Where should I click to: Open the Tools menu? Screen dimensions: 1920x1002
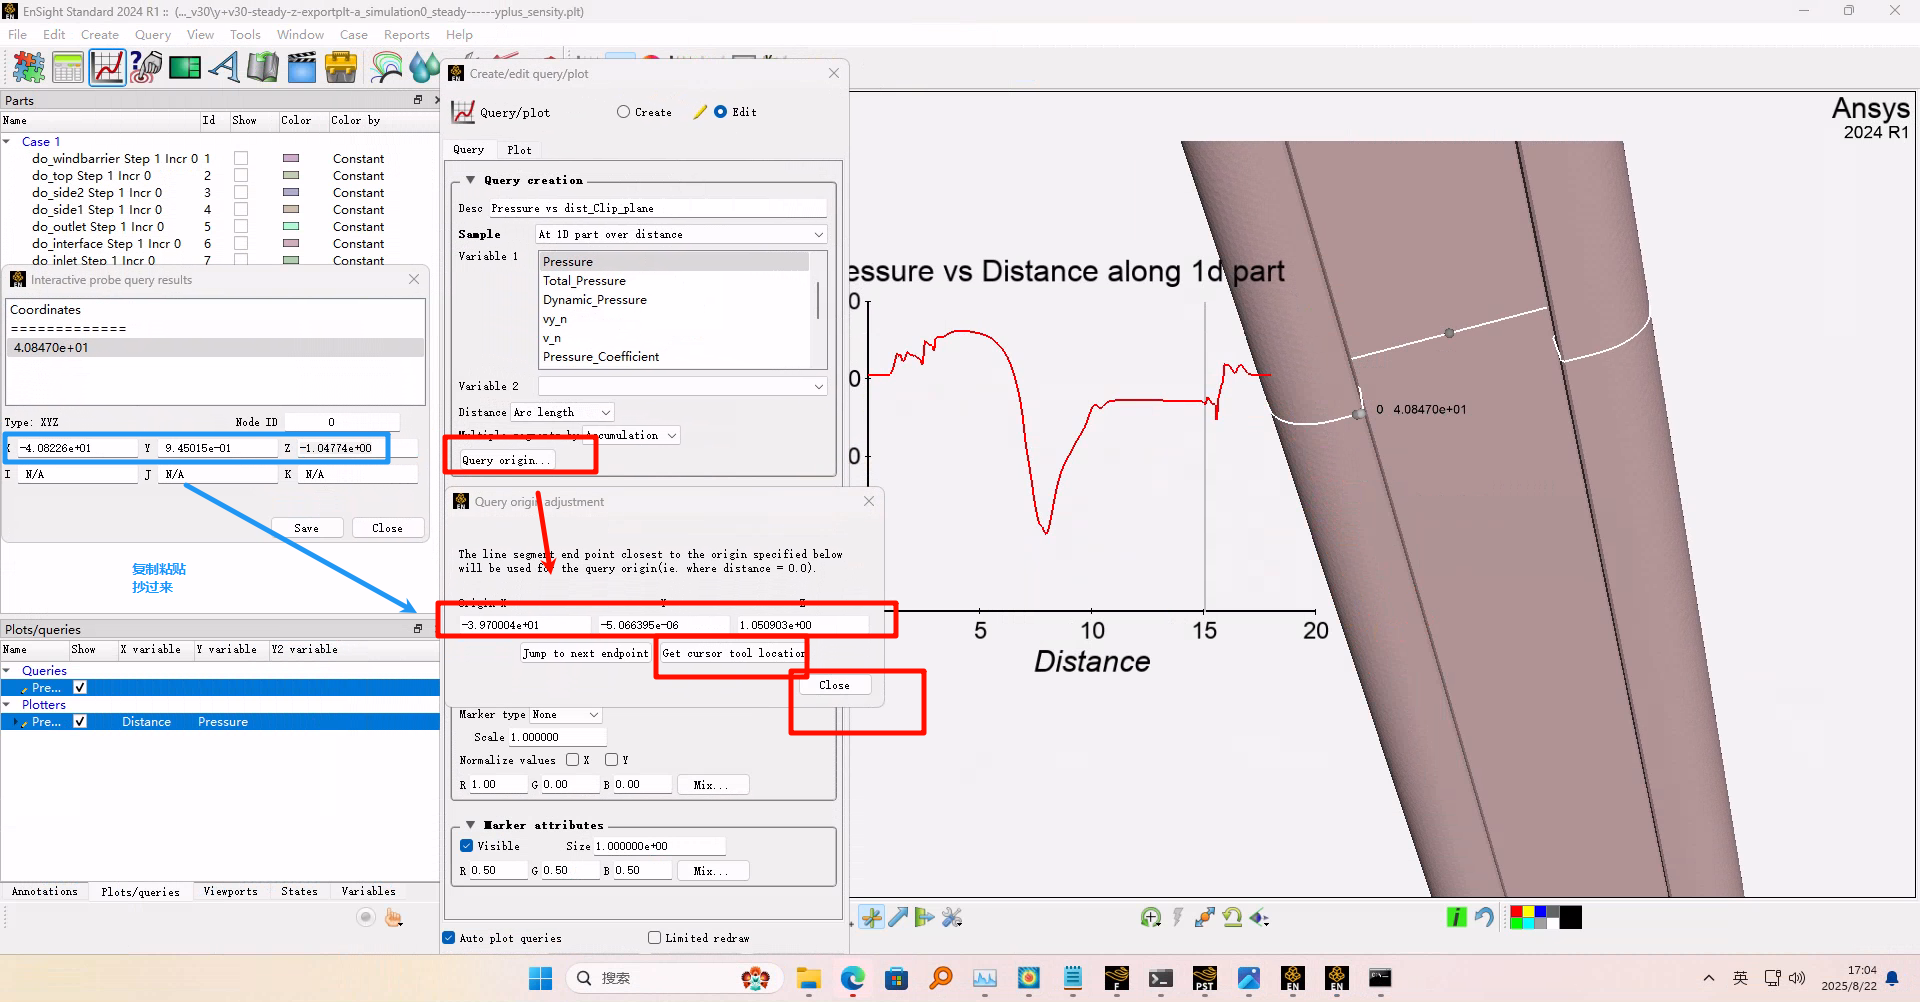pyautogui.click(x=245, y=34)
